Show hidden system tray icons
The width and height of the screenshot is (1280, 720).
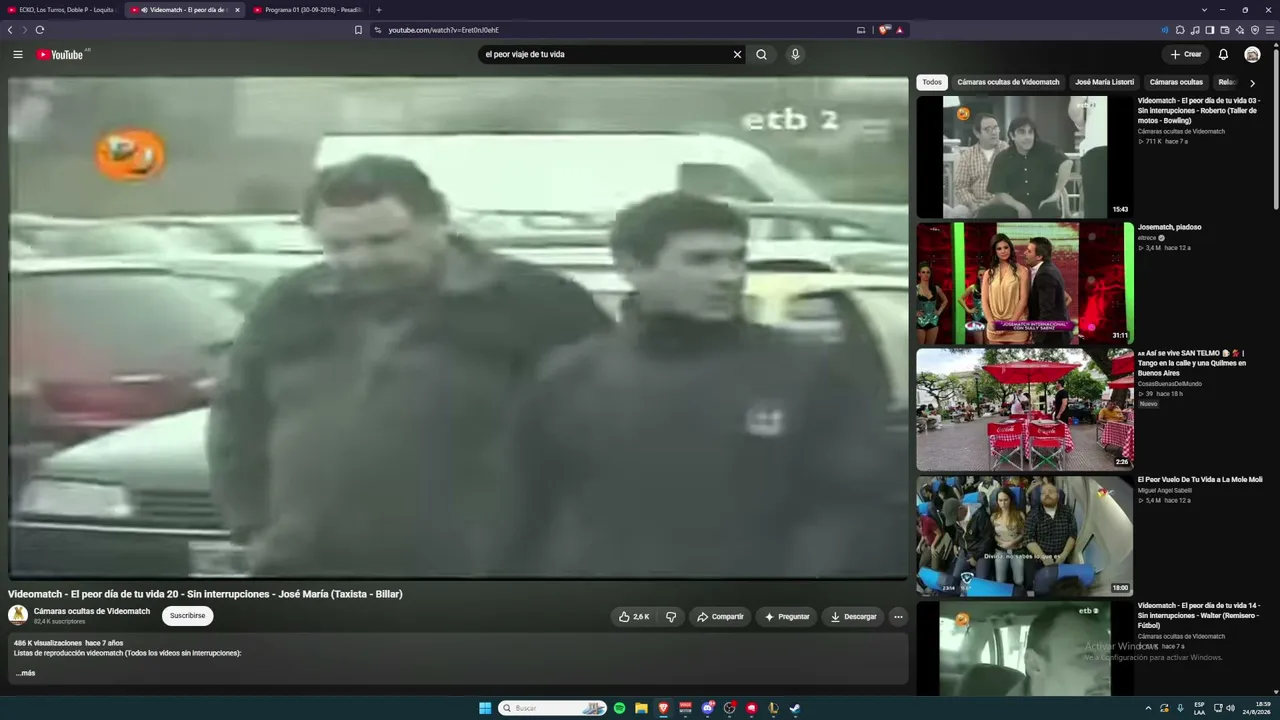tap(1148, 708)
